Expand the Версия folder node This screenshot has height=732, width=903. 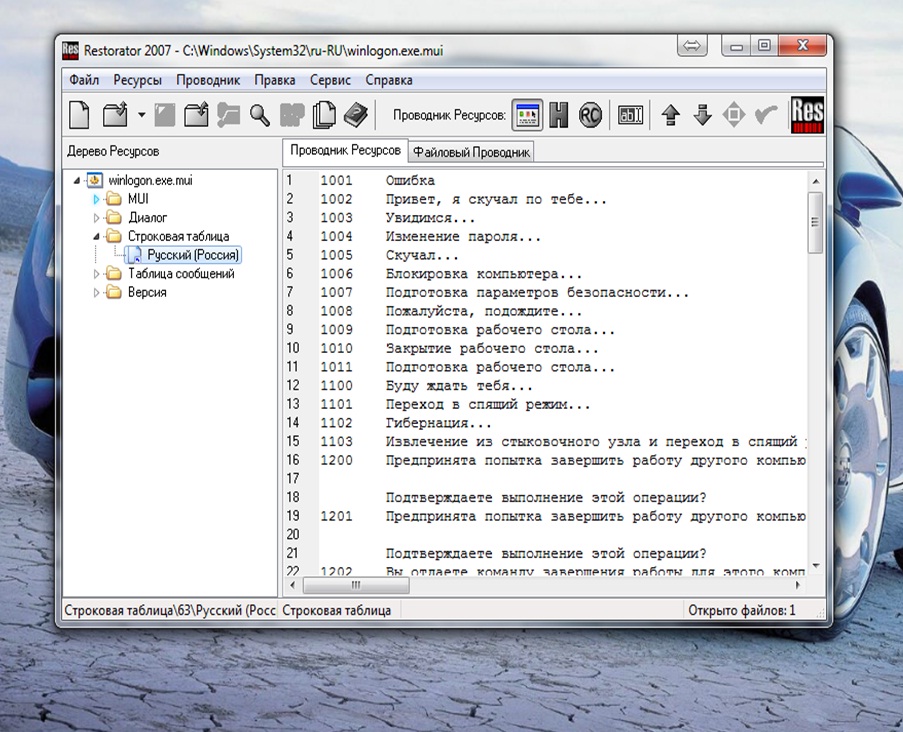(x=97, y=293)
